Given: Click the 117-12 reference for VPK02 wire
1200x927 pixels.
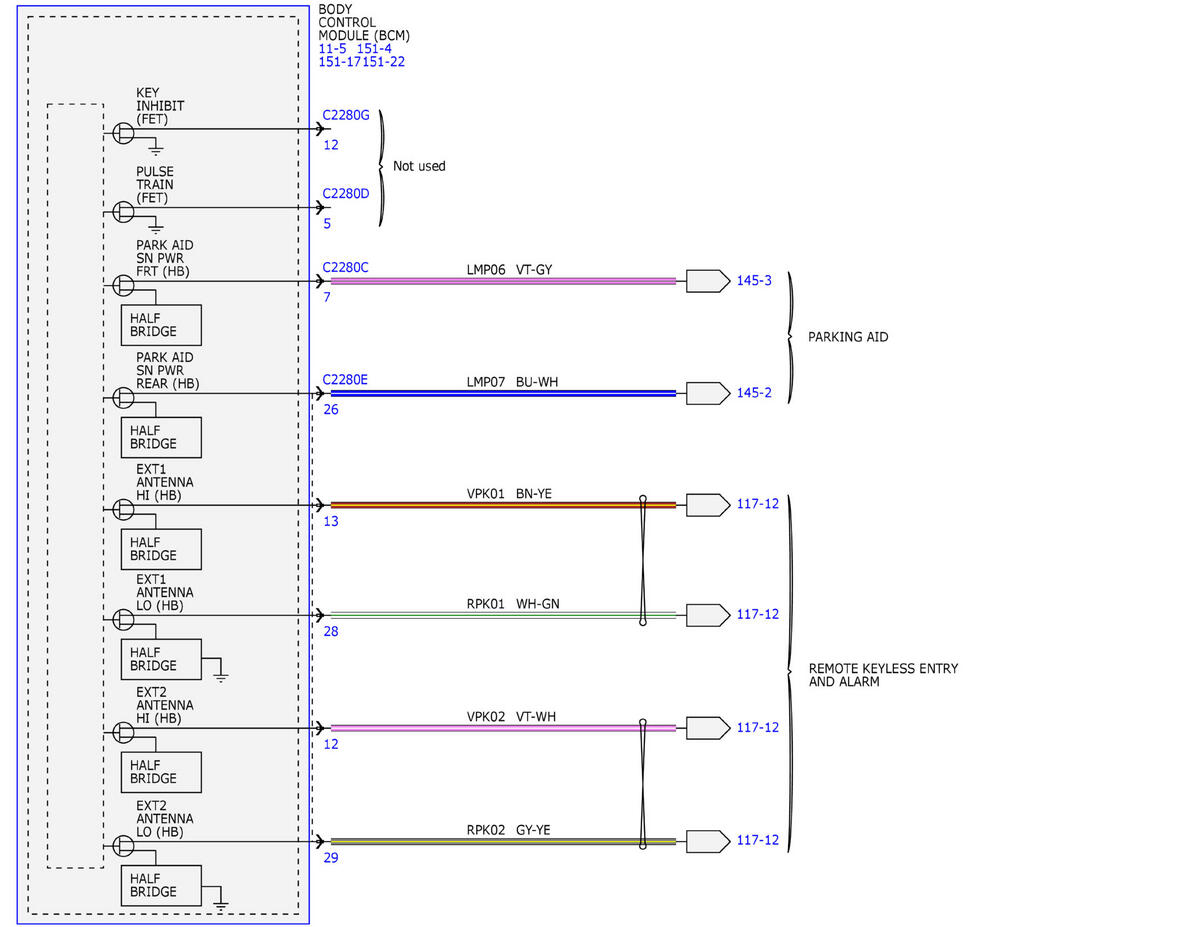Looking at the screenshot, I should click(757, 727).
